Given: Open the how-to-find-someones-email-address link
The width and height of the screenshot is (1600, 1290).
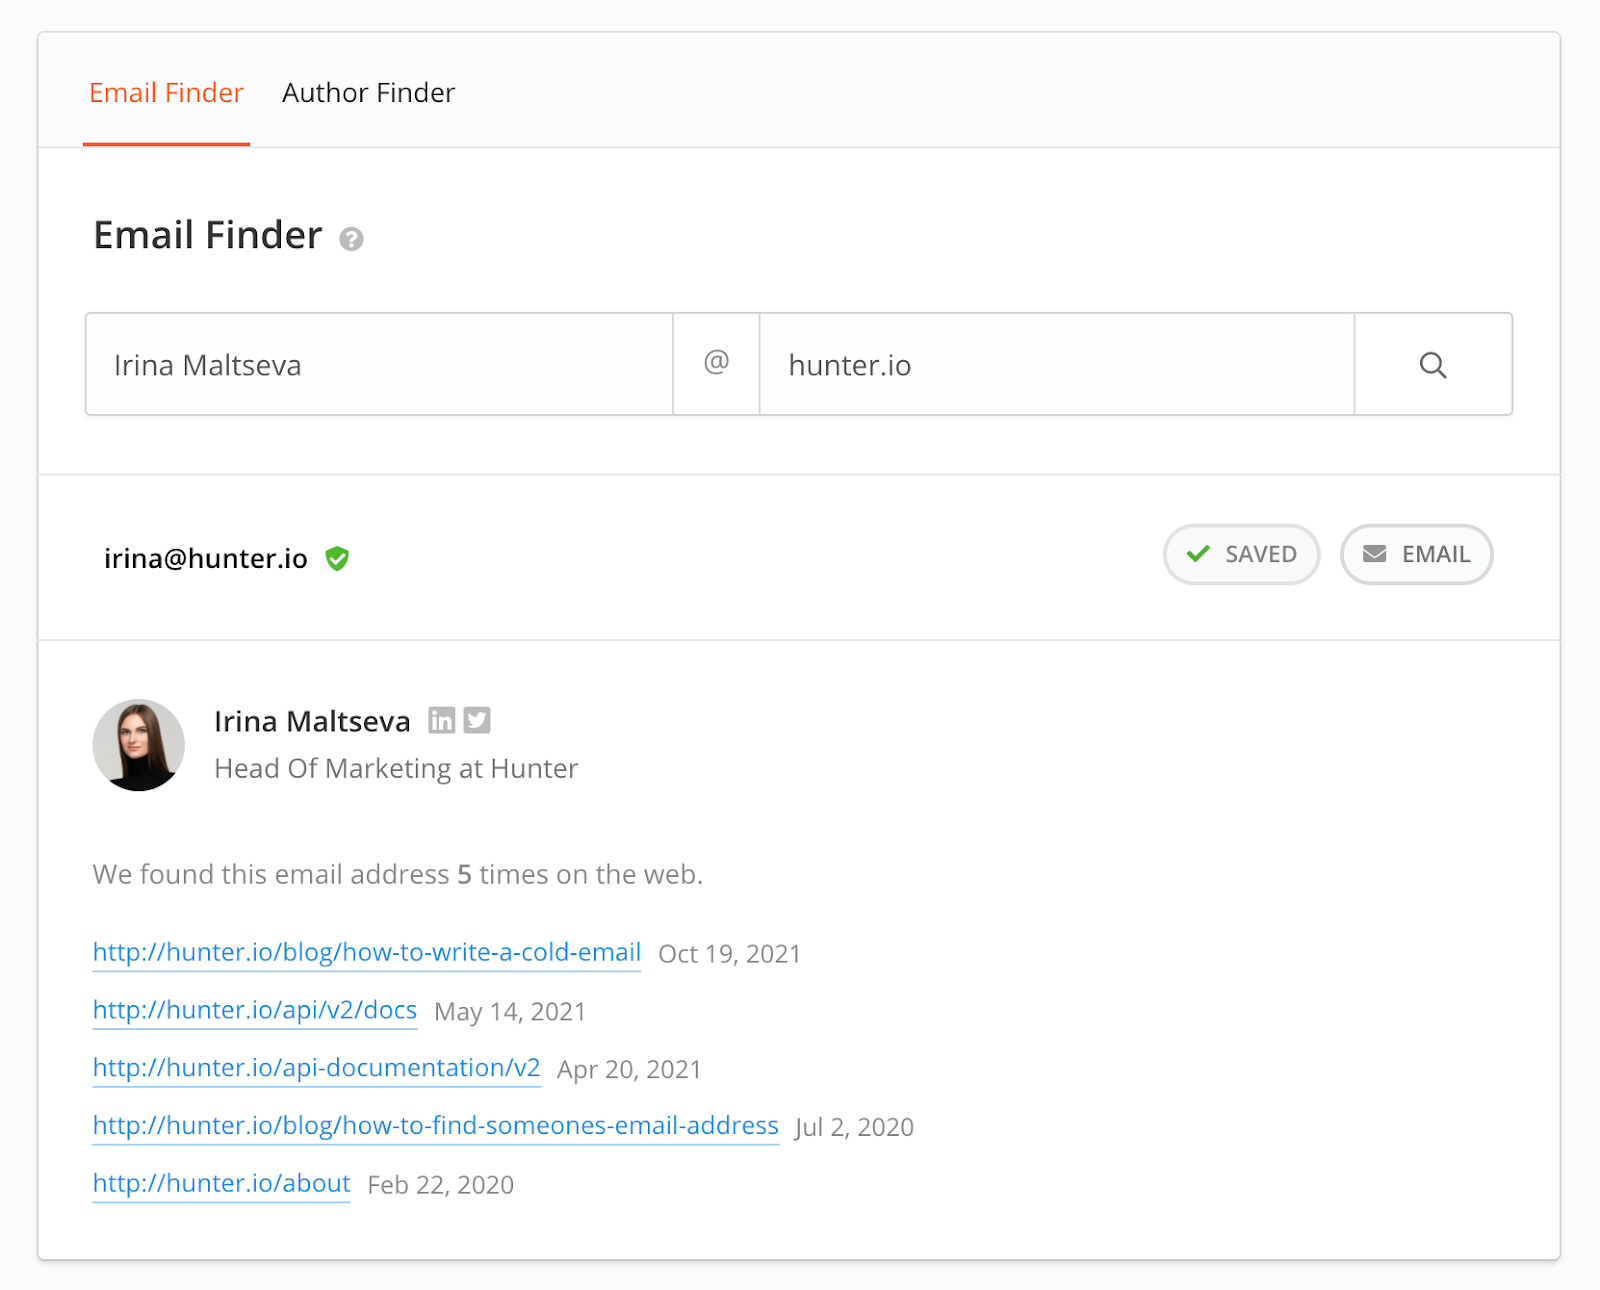Looking at the screenshot, I should [436, 1127].
